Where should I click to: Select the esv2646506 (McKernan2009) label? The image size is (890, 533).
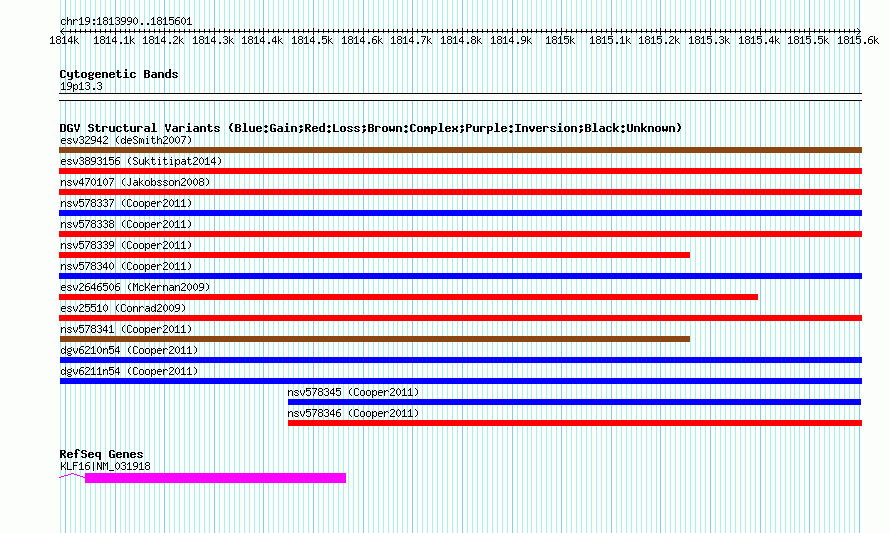(135, 287)
